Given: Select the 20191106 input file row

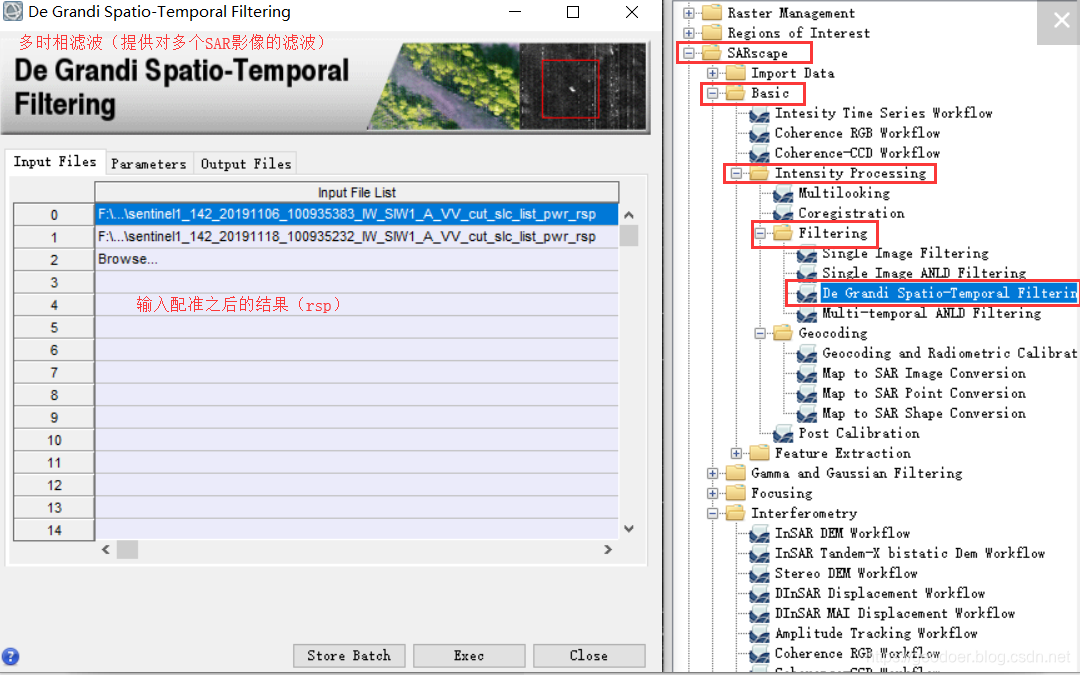Looking at the screenshot, I should pyautogui.click(x=356, y=214).
